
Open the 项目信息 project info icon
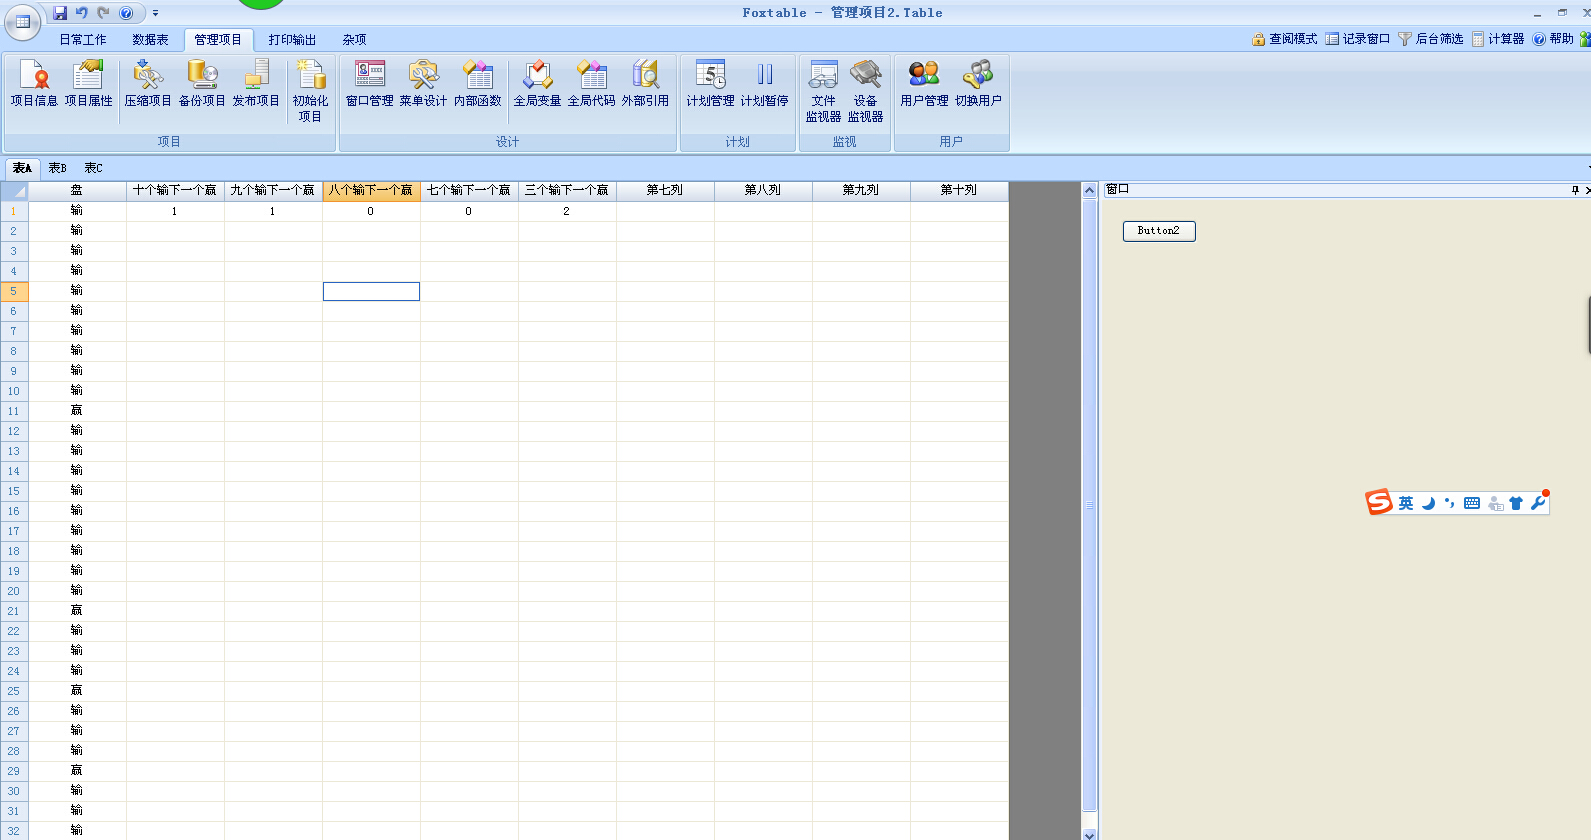[x=34, y=83]
